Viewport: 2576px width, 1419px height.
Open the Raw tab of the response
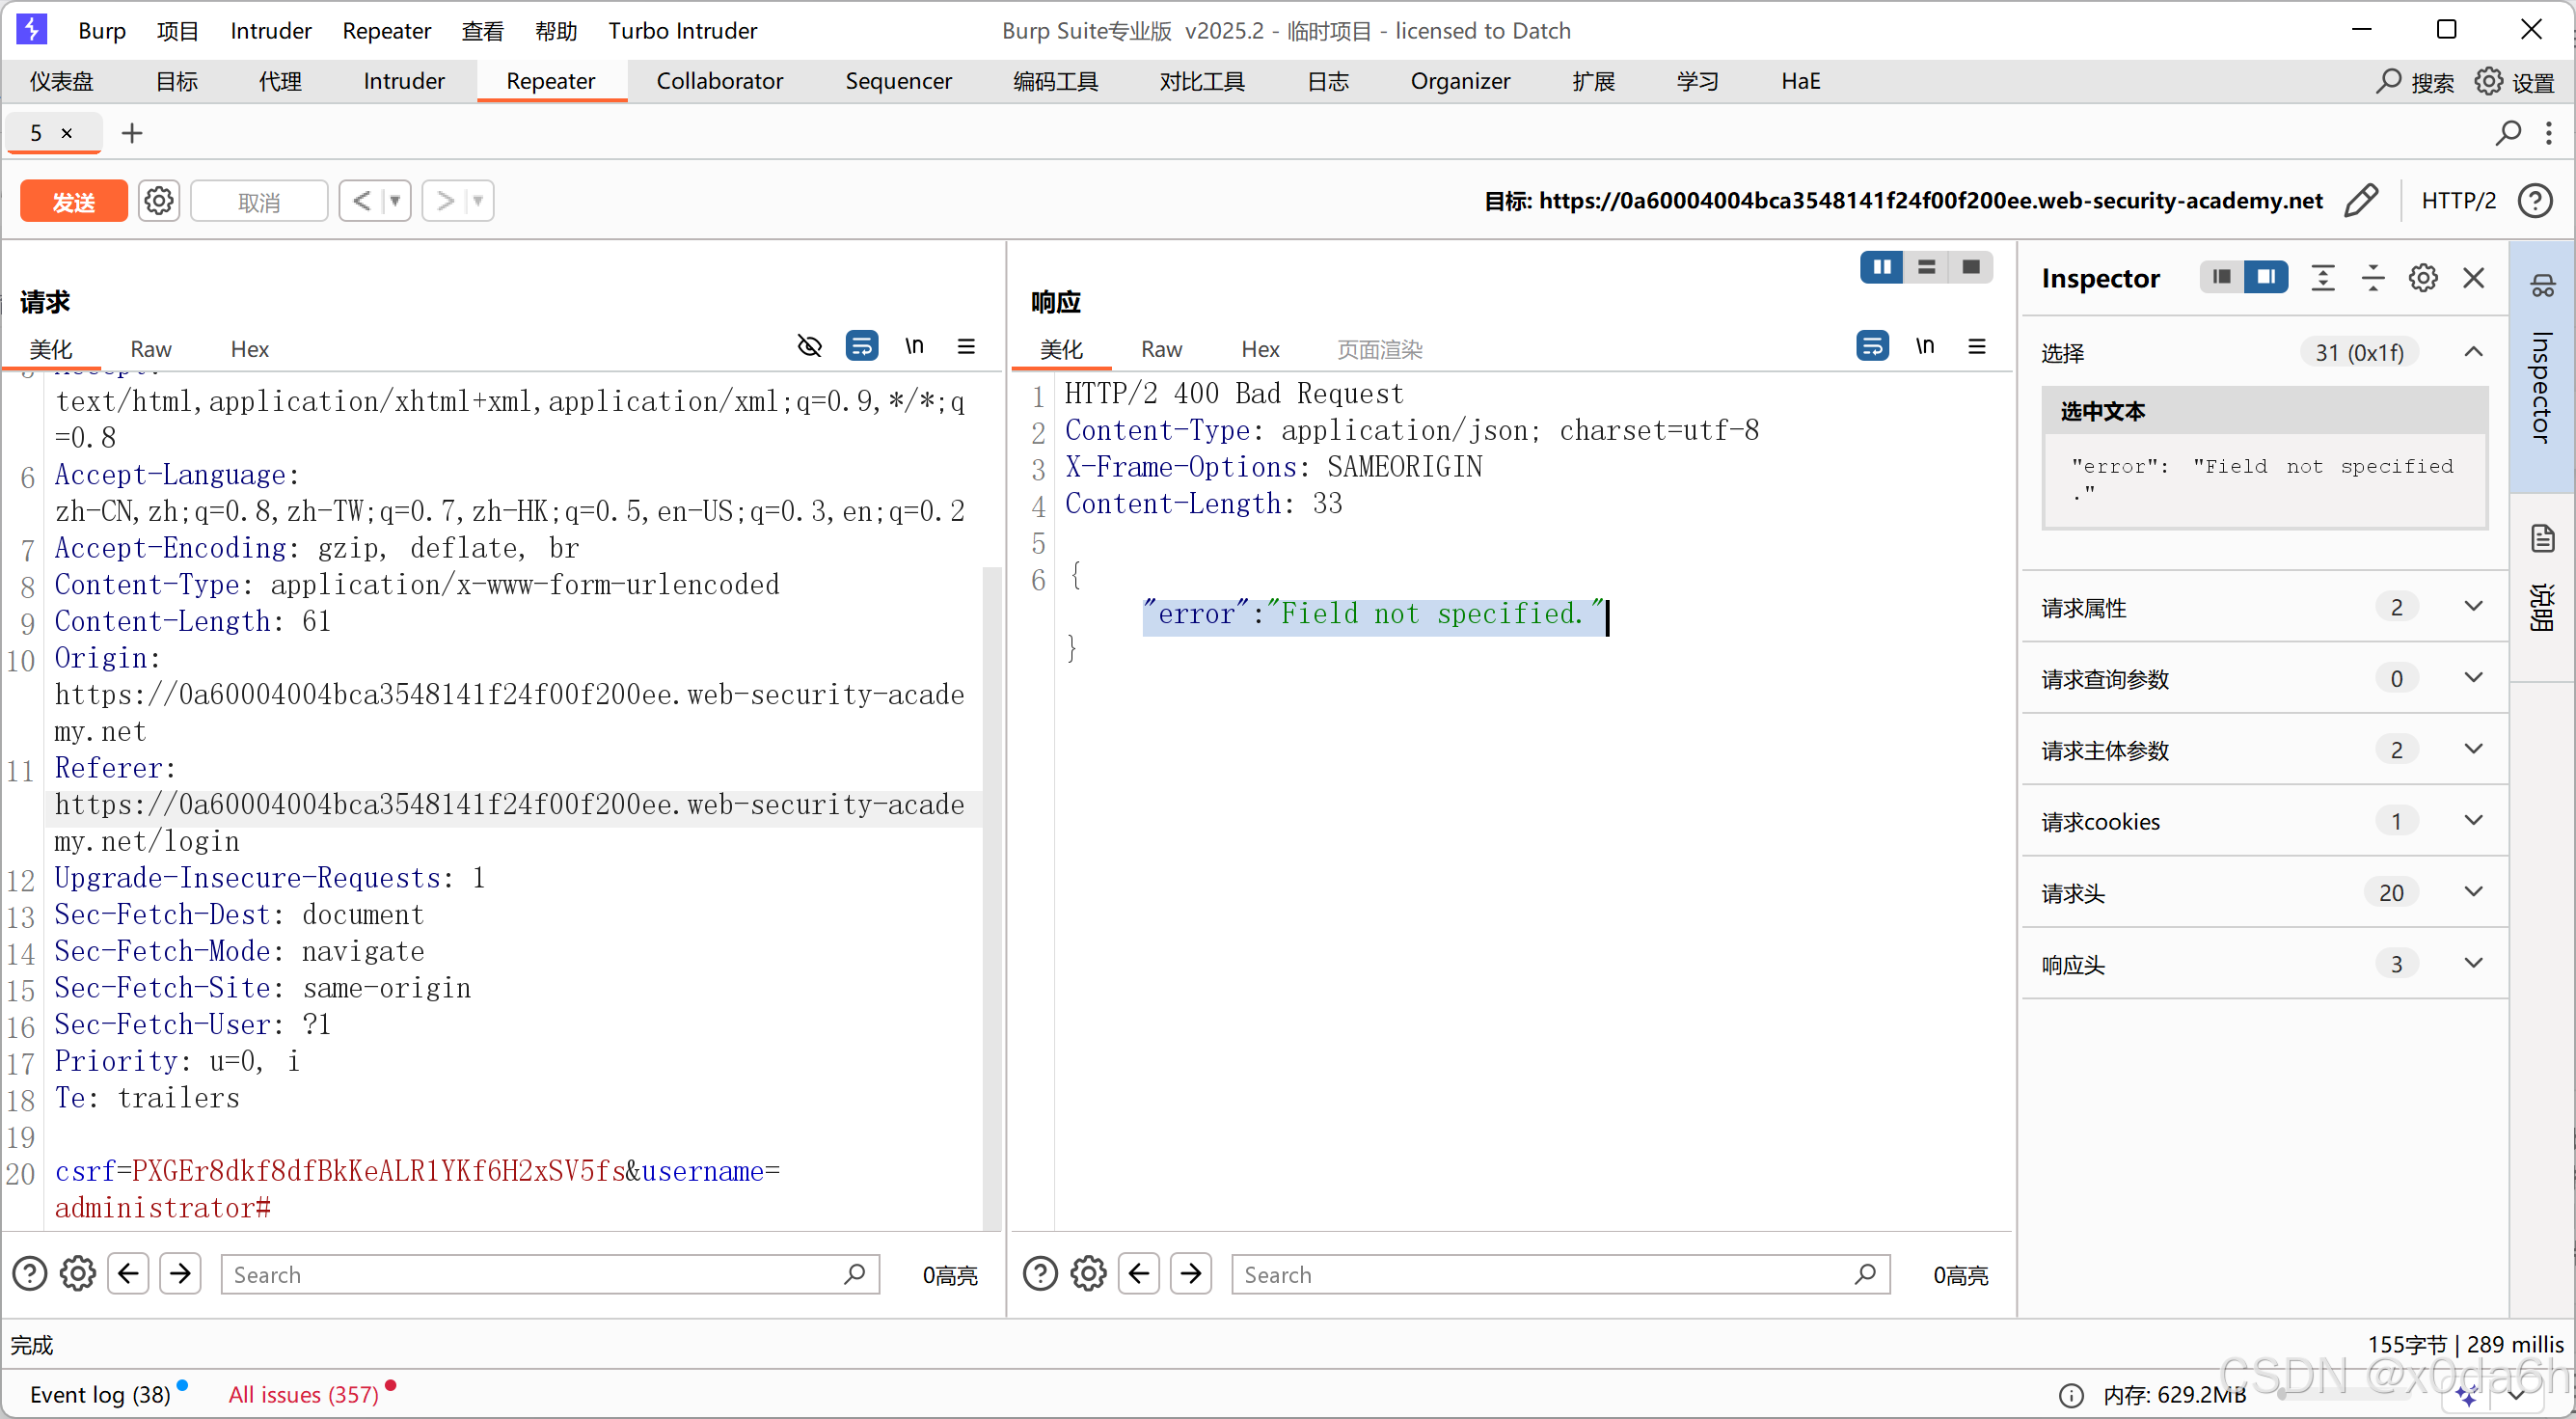coord(1161,350)
